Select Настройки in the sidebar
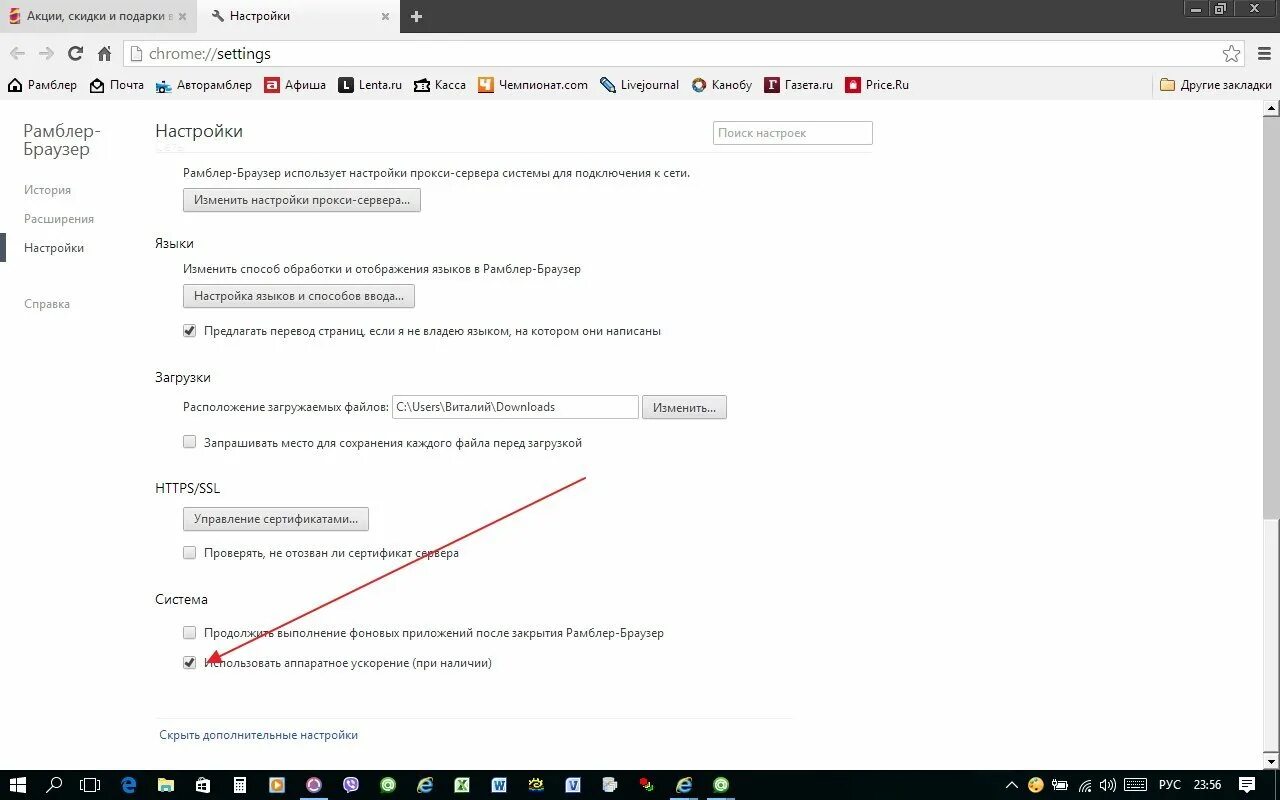 click(x=54, y=248)
